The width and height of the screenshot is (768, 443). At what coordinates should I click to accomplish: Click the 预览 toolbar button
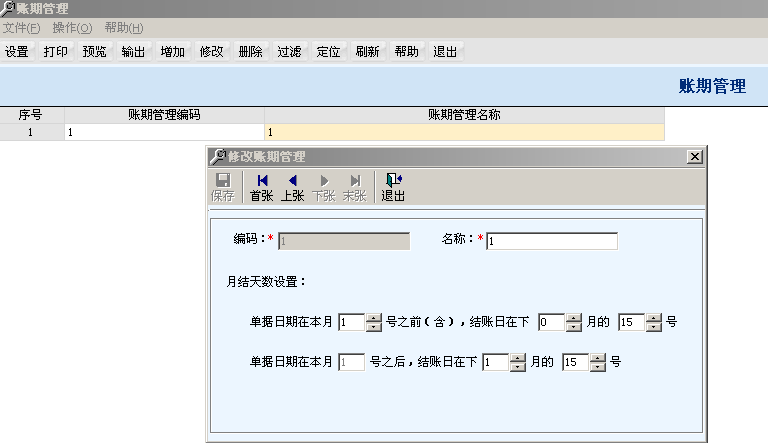[x=94, y=51]
